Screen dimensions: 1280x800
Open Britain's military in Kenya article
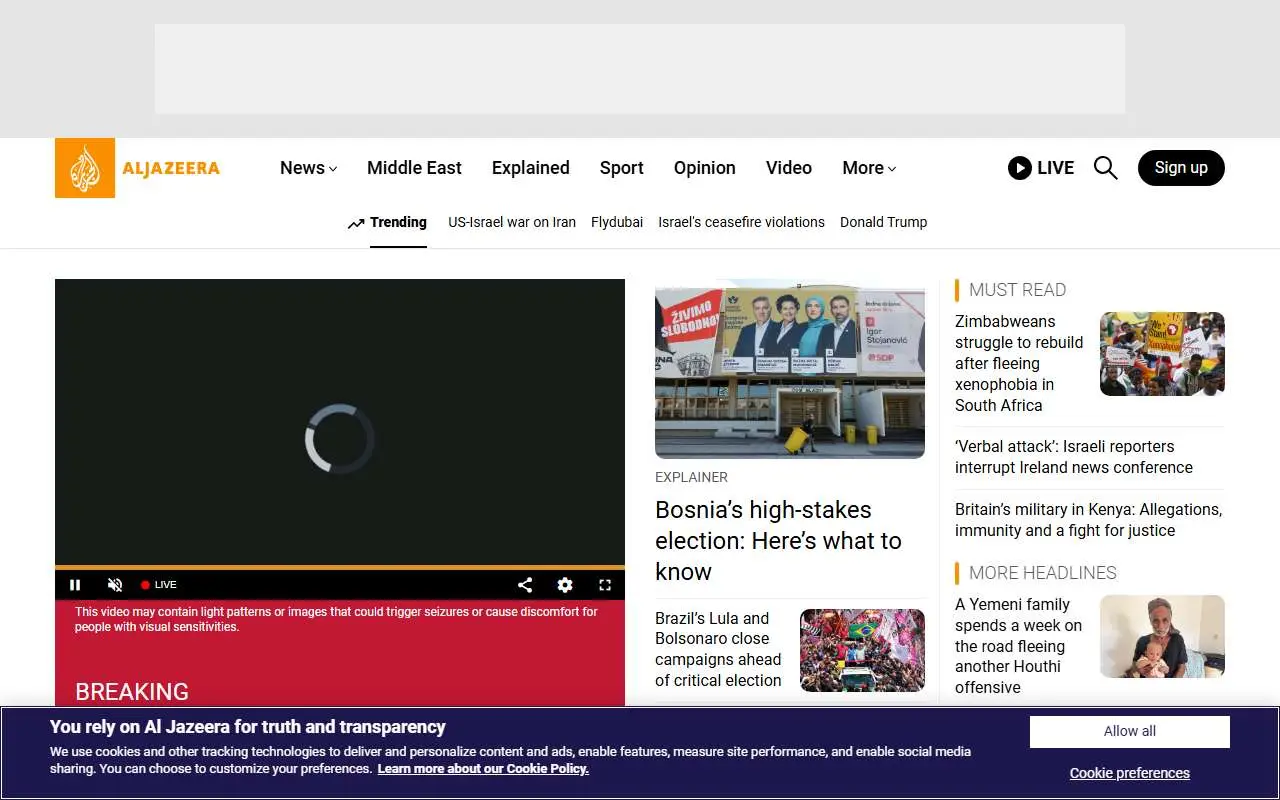[x=1088, y=520]
